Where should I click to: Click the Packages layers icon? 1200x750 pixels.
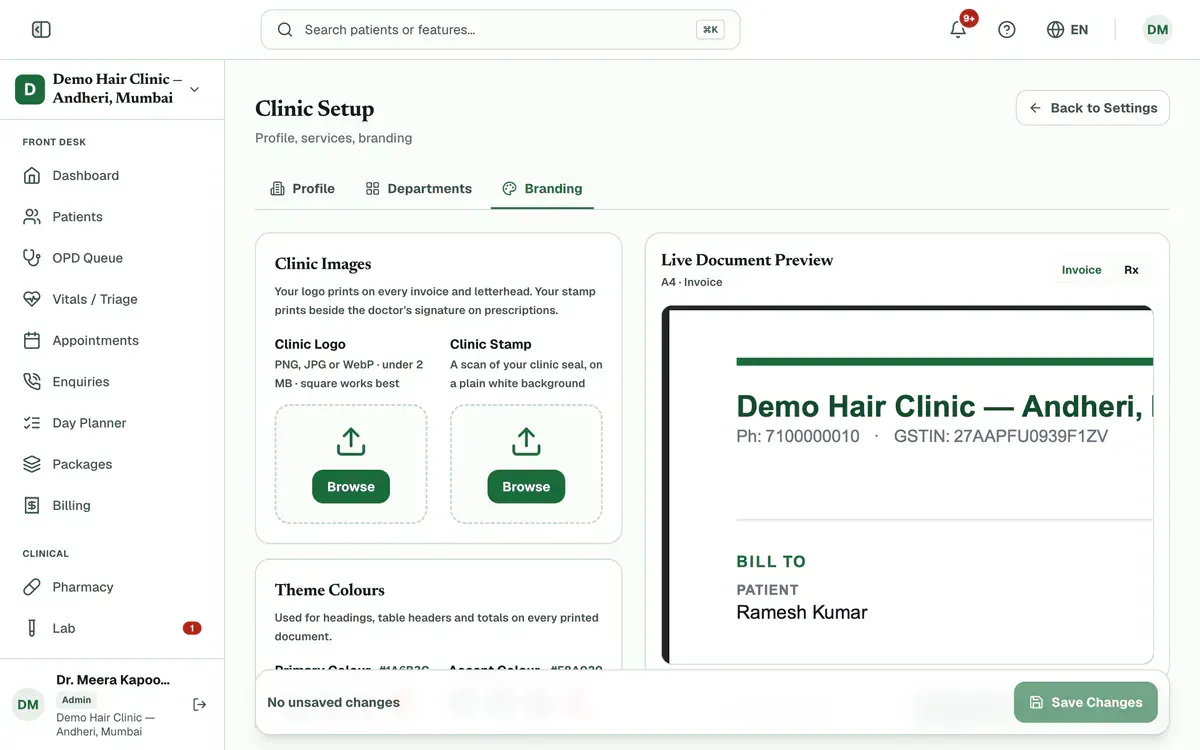(x=32, y=464)
